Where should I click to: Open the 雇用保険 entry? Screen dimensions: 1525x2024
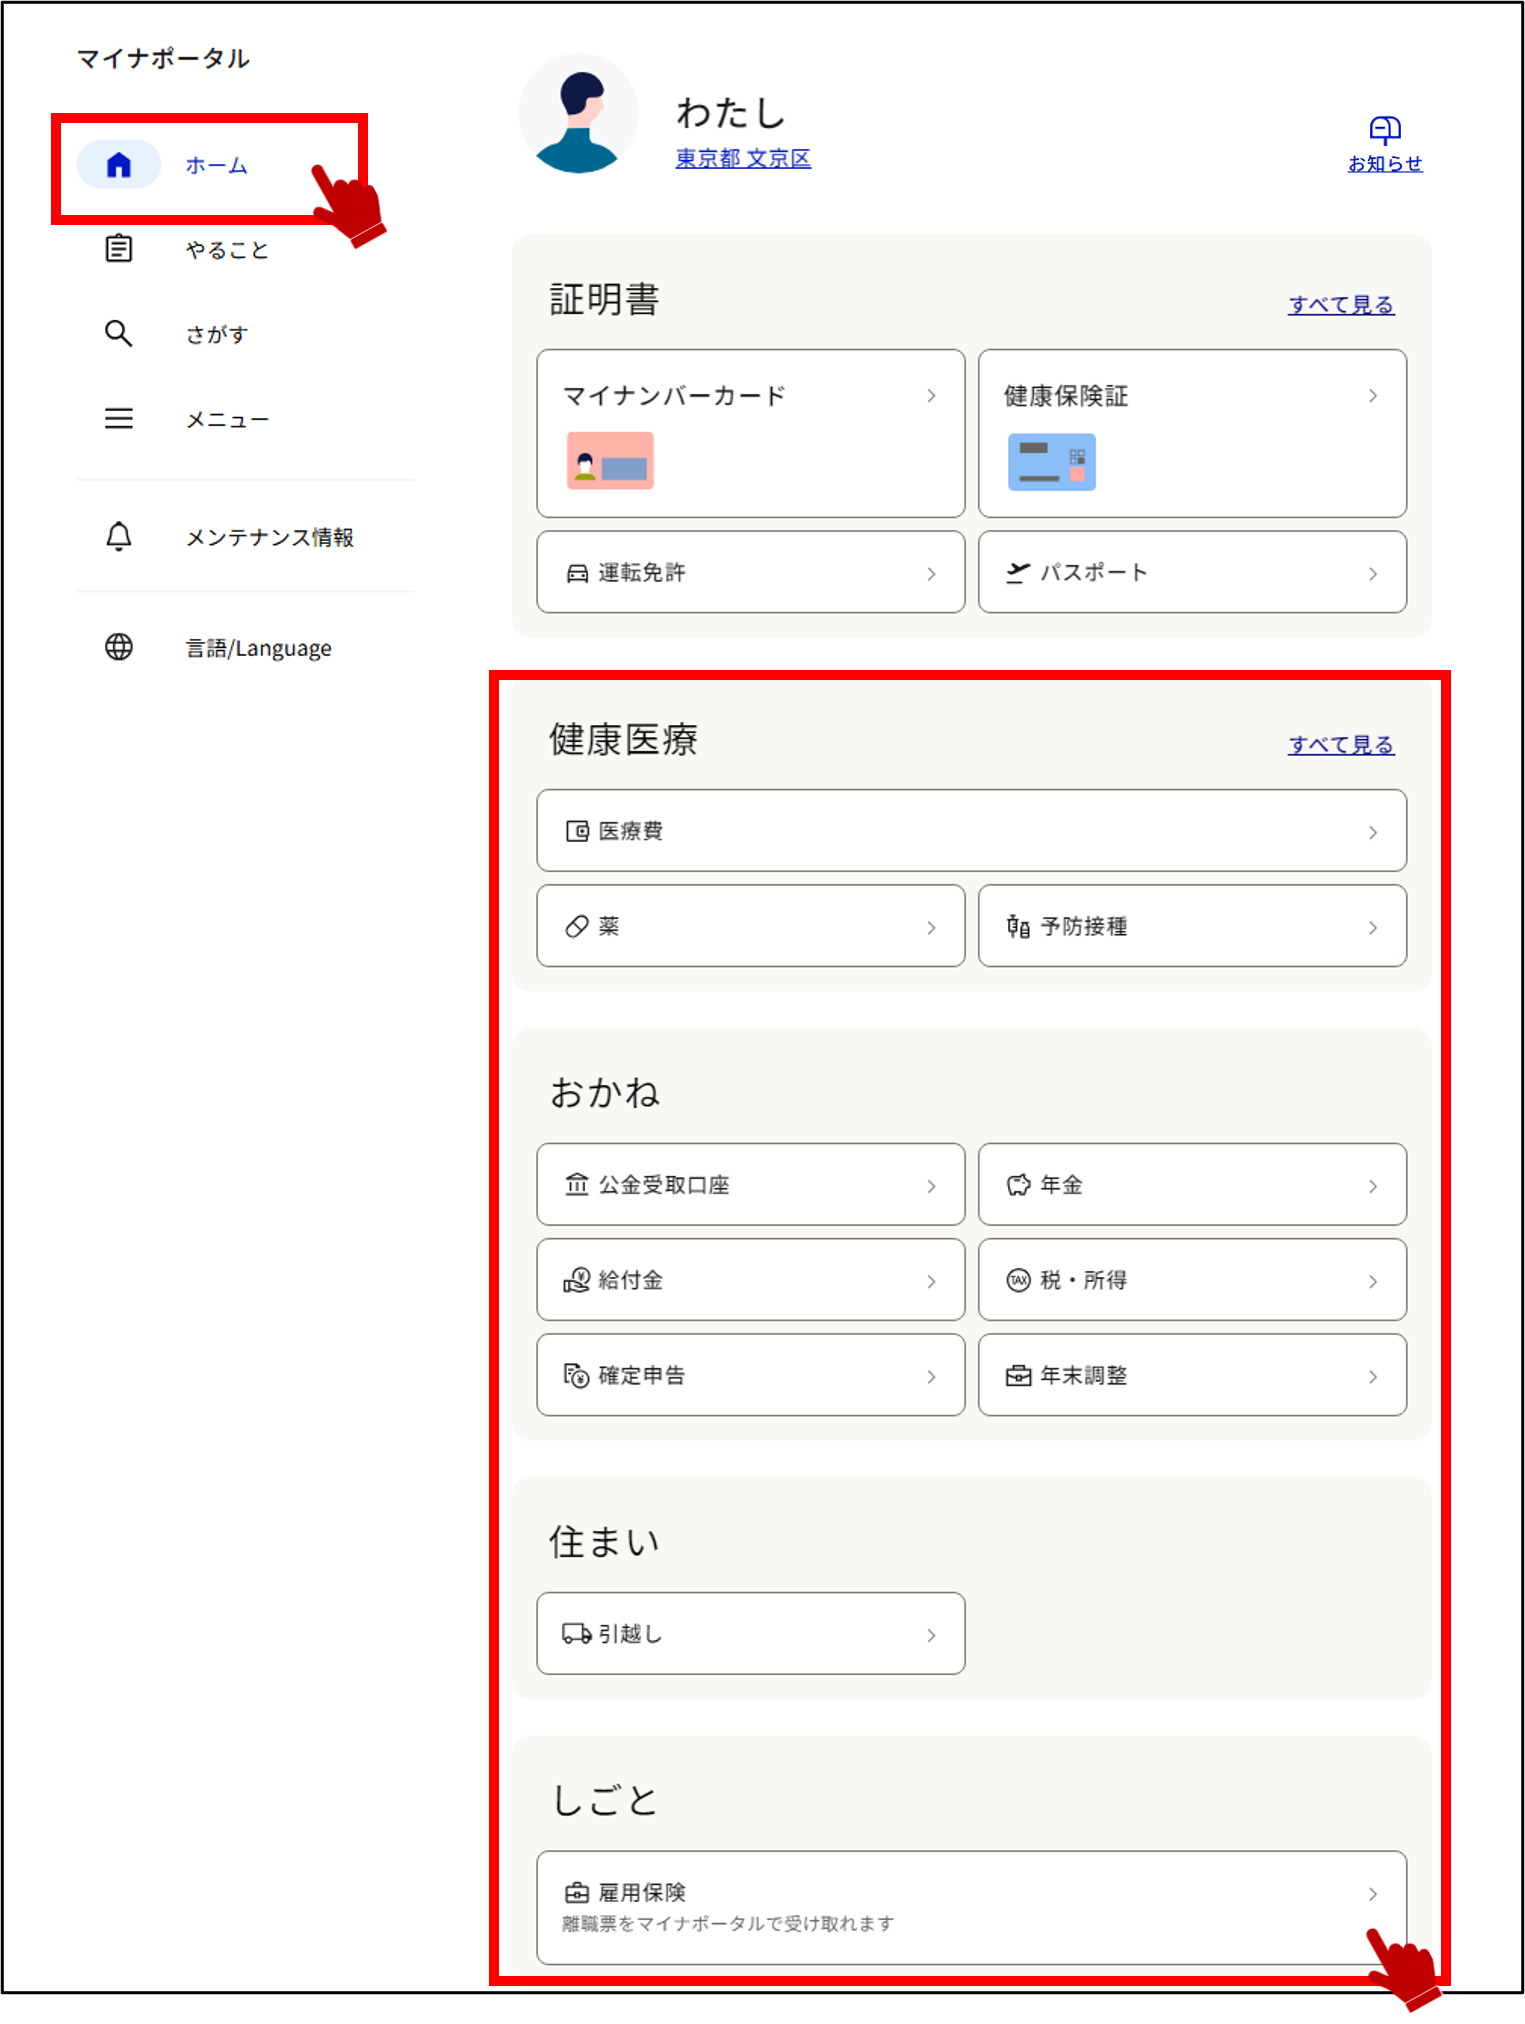[x=972, y=1907]
